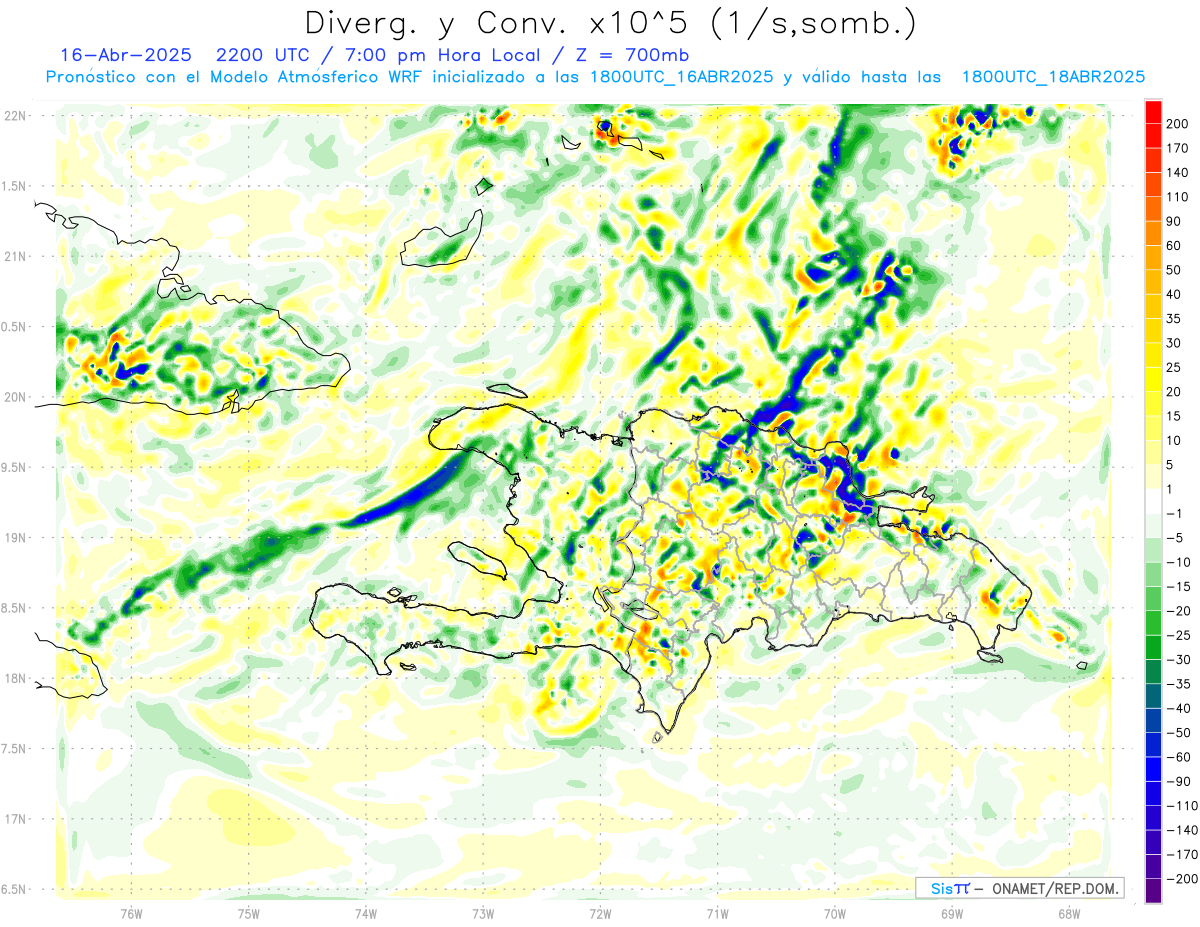Click the colorbar value '-200'
Image resolution: width=1200 pixels, height=927 pixels.
pyautogui.click(x=1182, y=879)
